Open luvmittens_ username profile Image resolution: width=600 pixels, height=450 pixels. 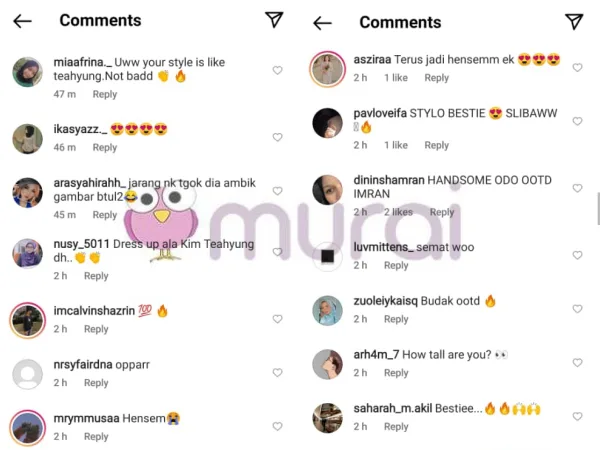383,247
